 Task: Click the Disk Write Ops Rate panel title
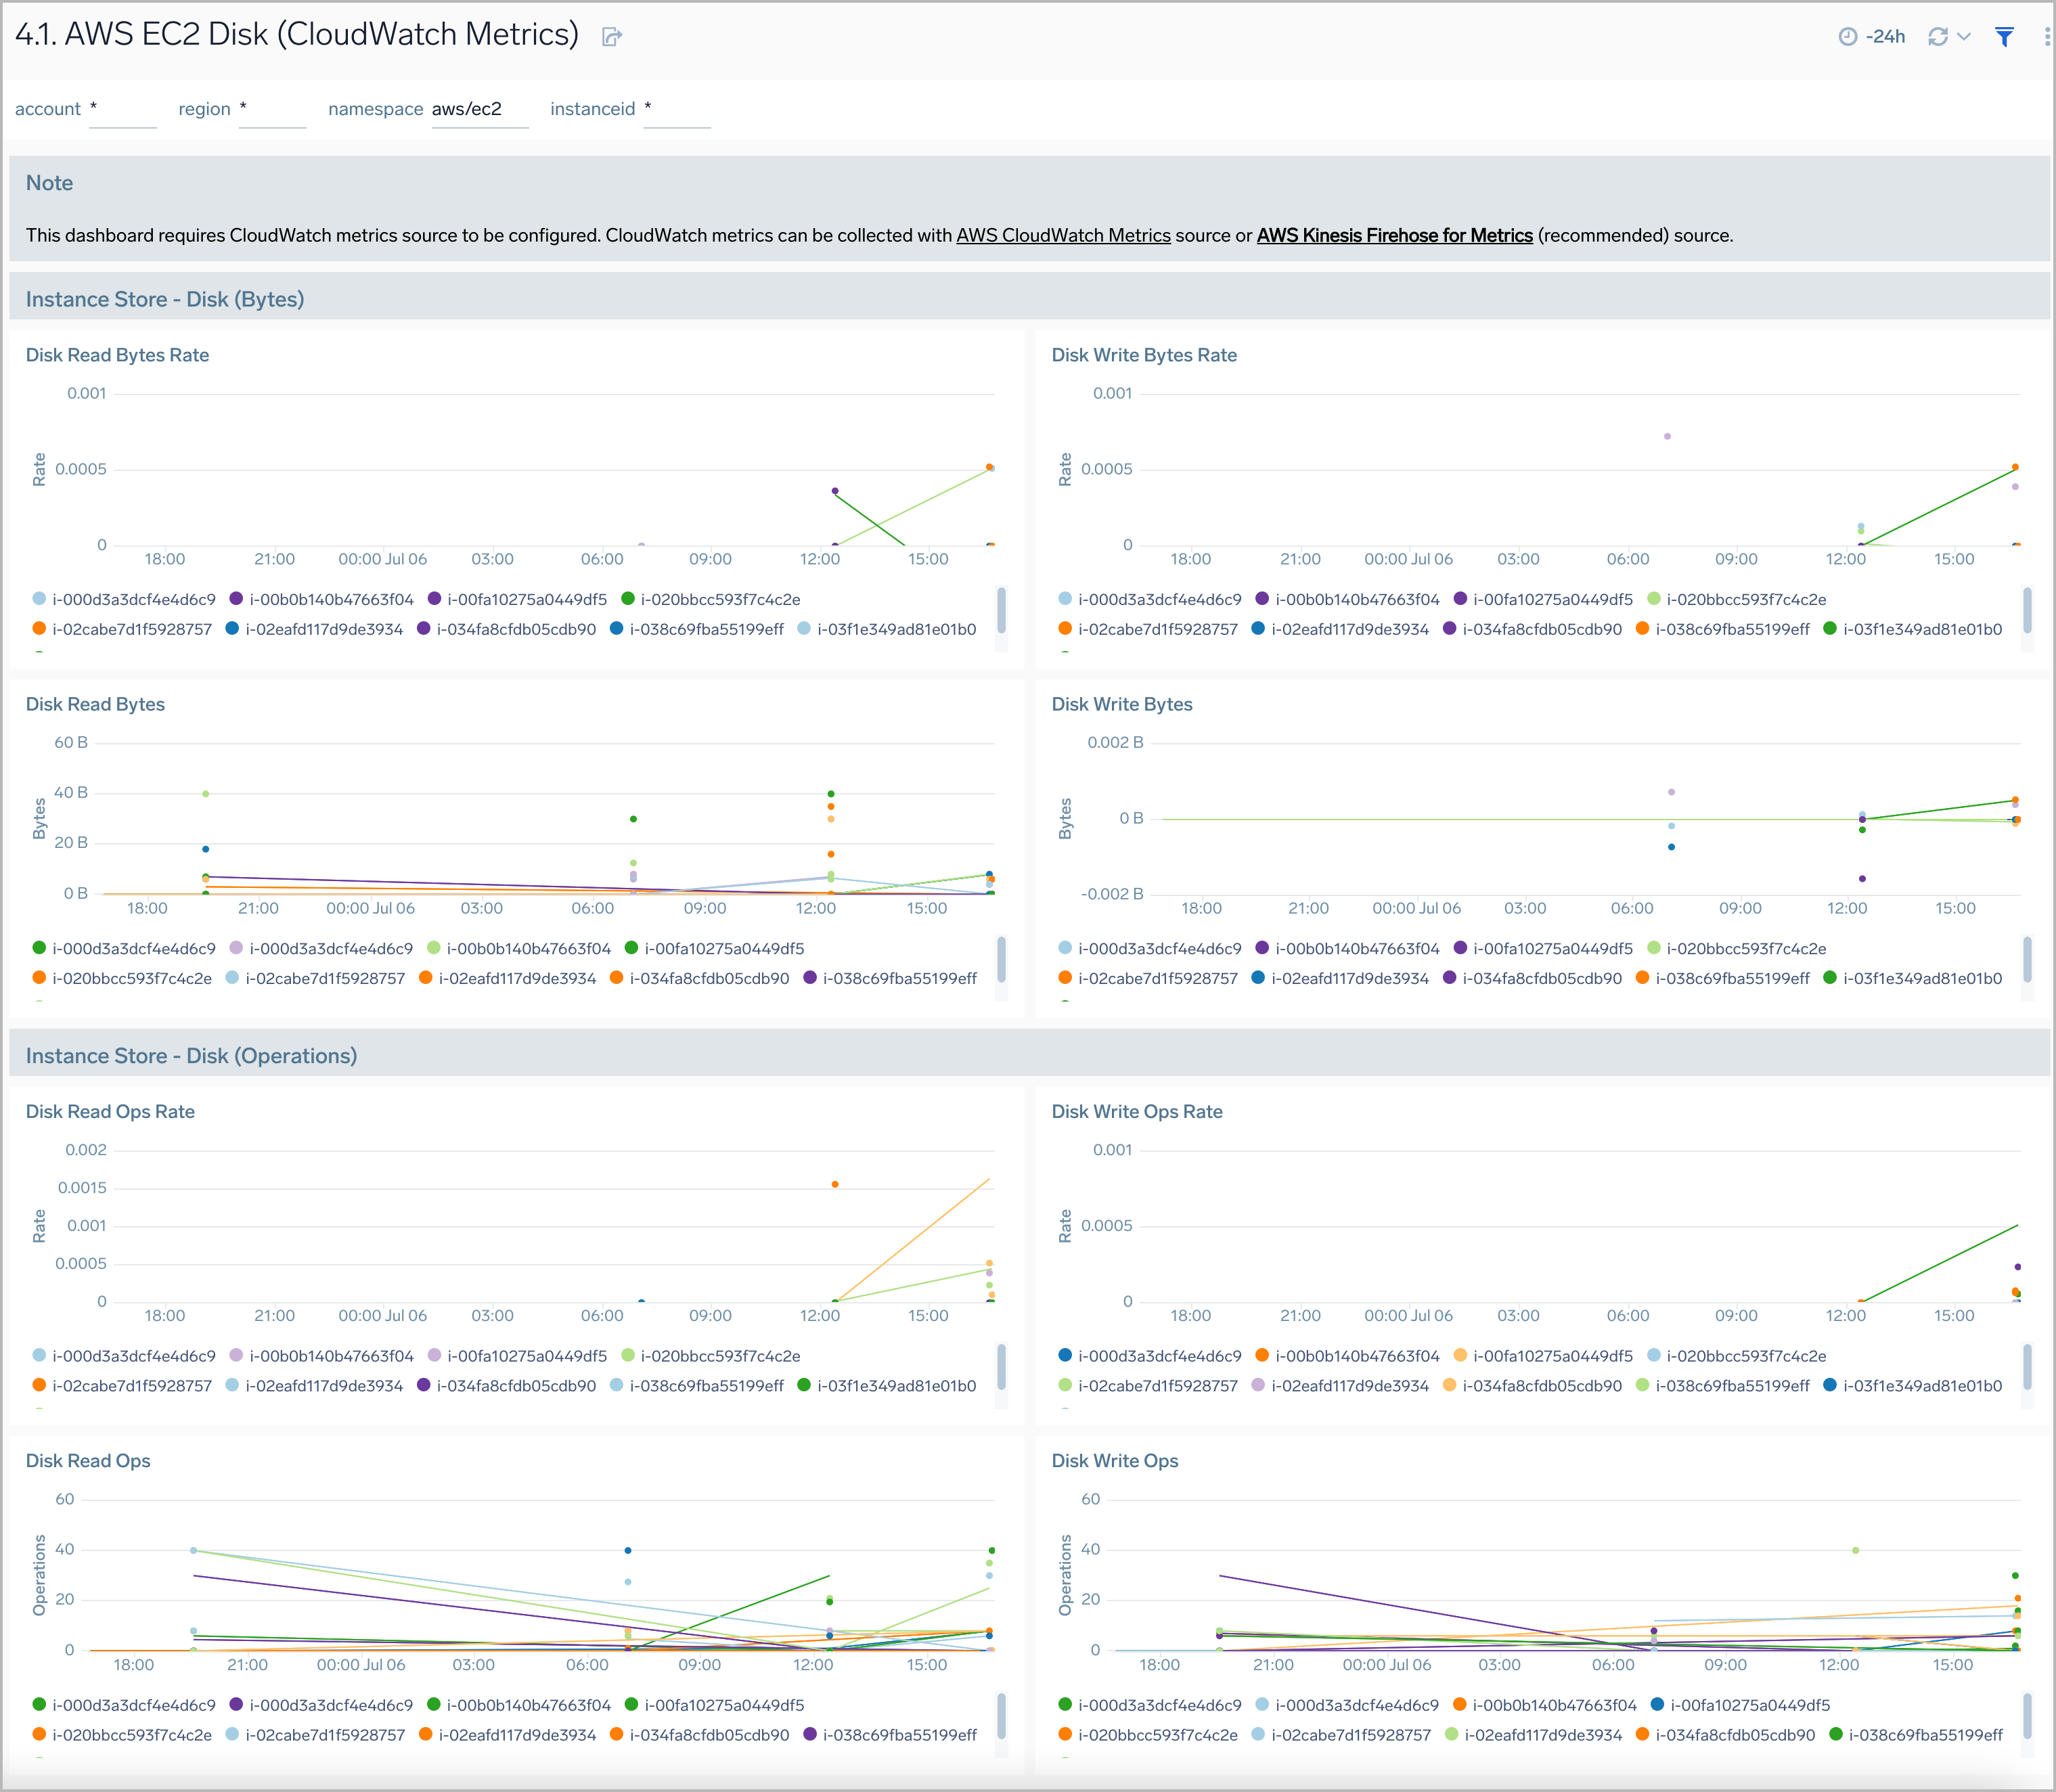coord(1137,1112)
